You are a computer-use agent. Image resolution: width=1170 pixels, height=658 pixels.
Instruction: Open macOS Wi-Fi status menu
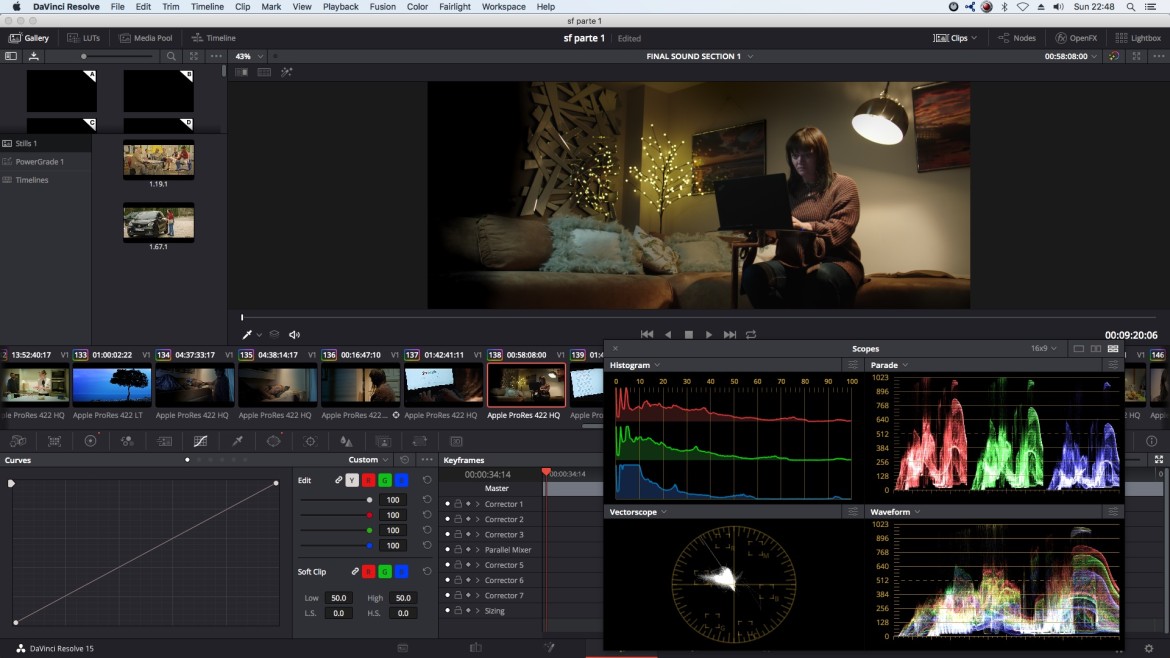click(x=1022, y=7)
